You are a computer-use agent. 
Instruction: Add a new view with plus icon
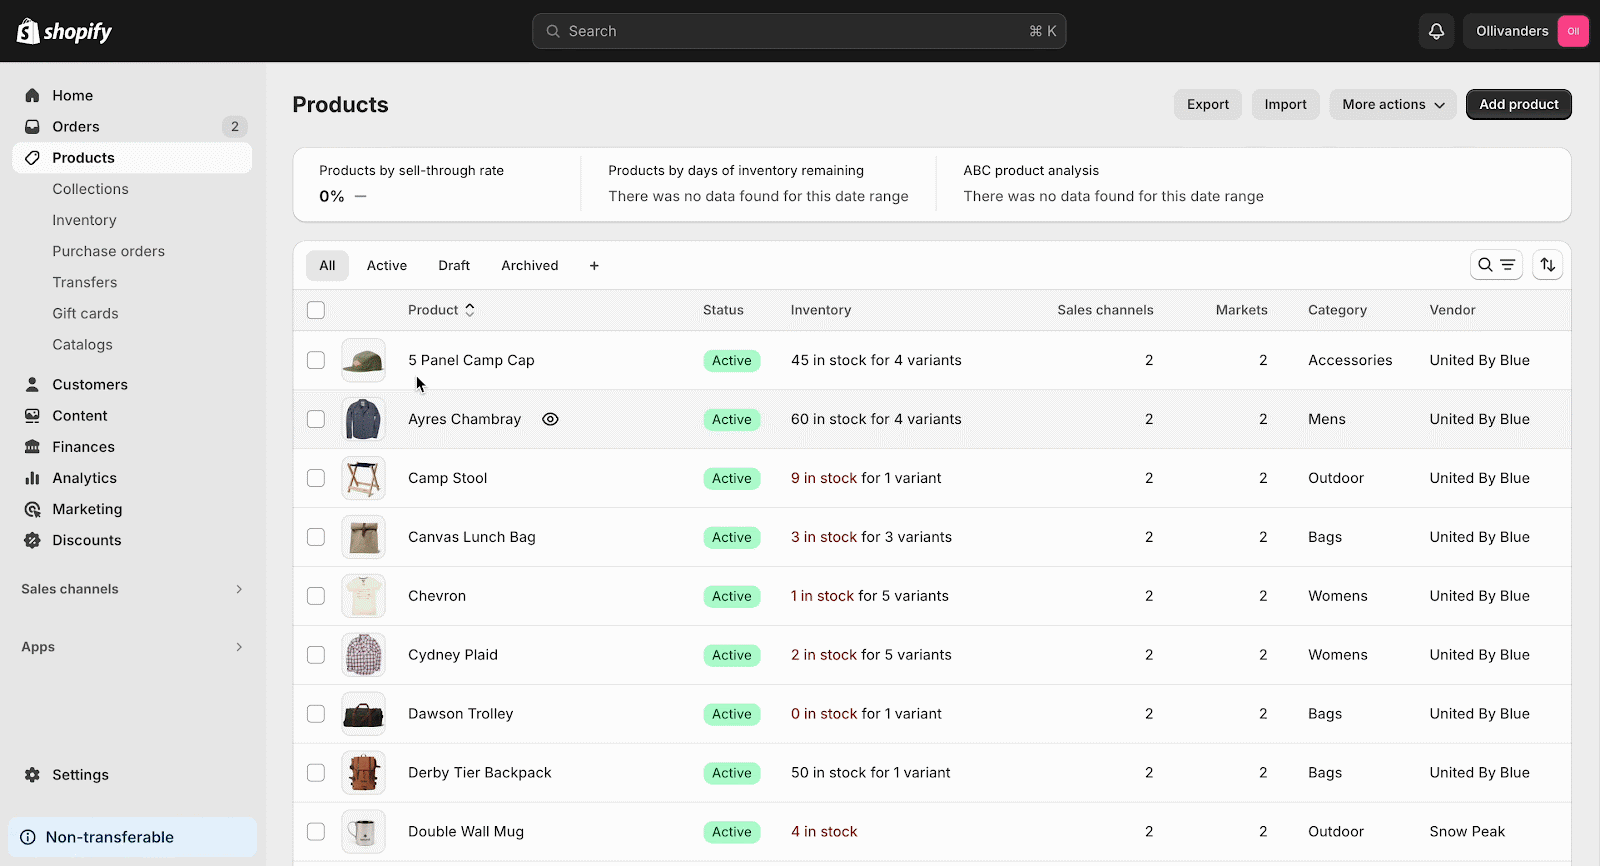(594, 265)
